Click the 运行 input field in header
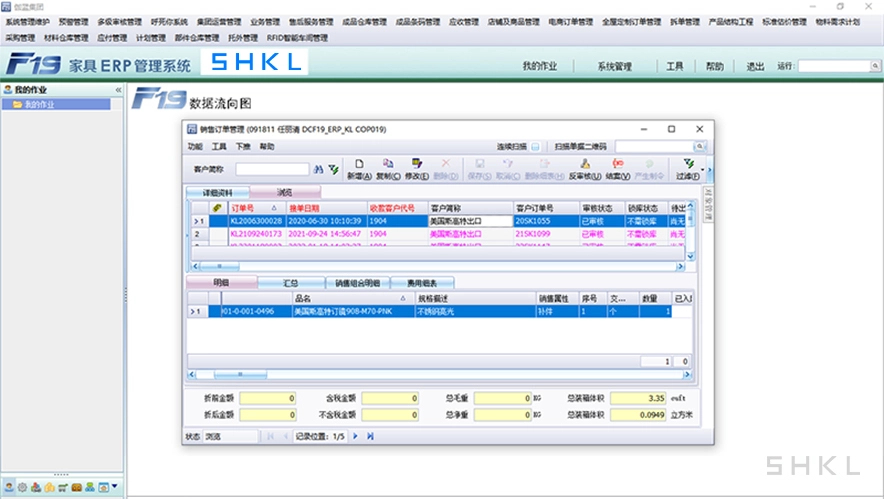Image resolution: width=884 pixels, height=499 pixels. [834, 66]
